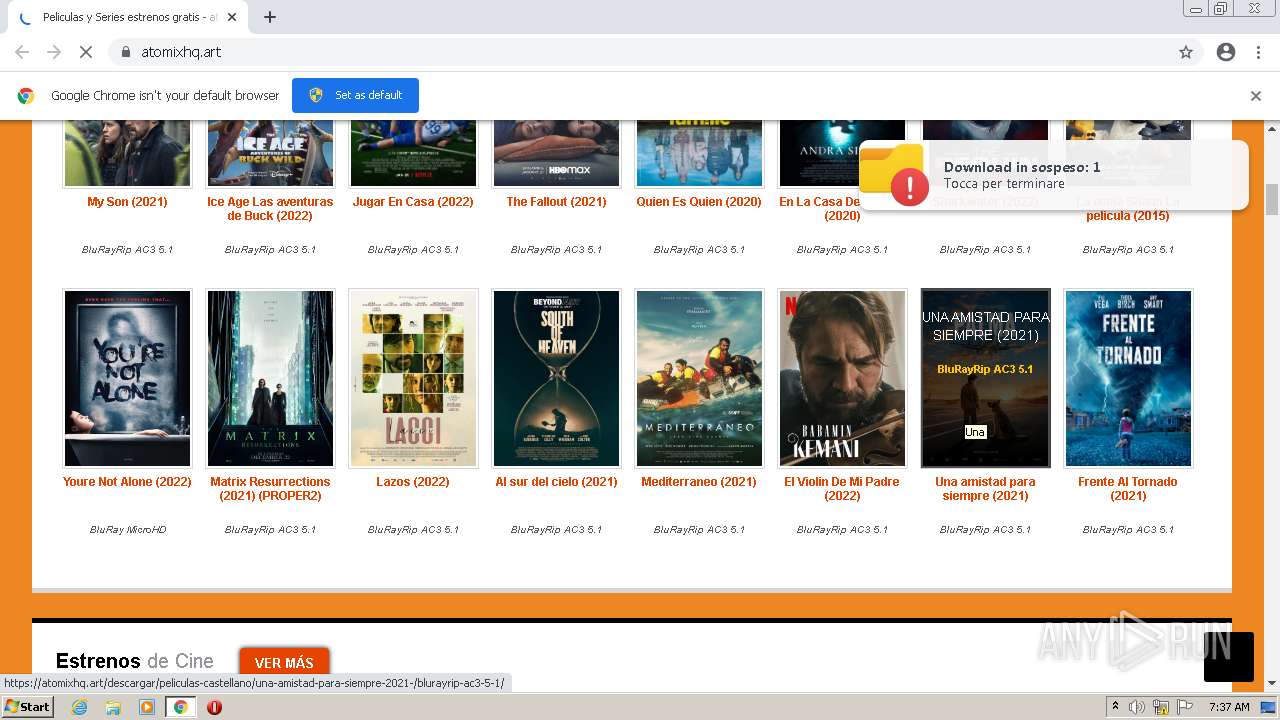Bookmark this page with star icon
Screen dimensions: 1280x720
(x=1186, y=52)
